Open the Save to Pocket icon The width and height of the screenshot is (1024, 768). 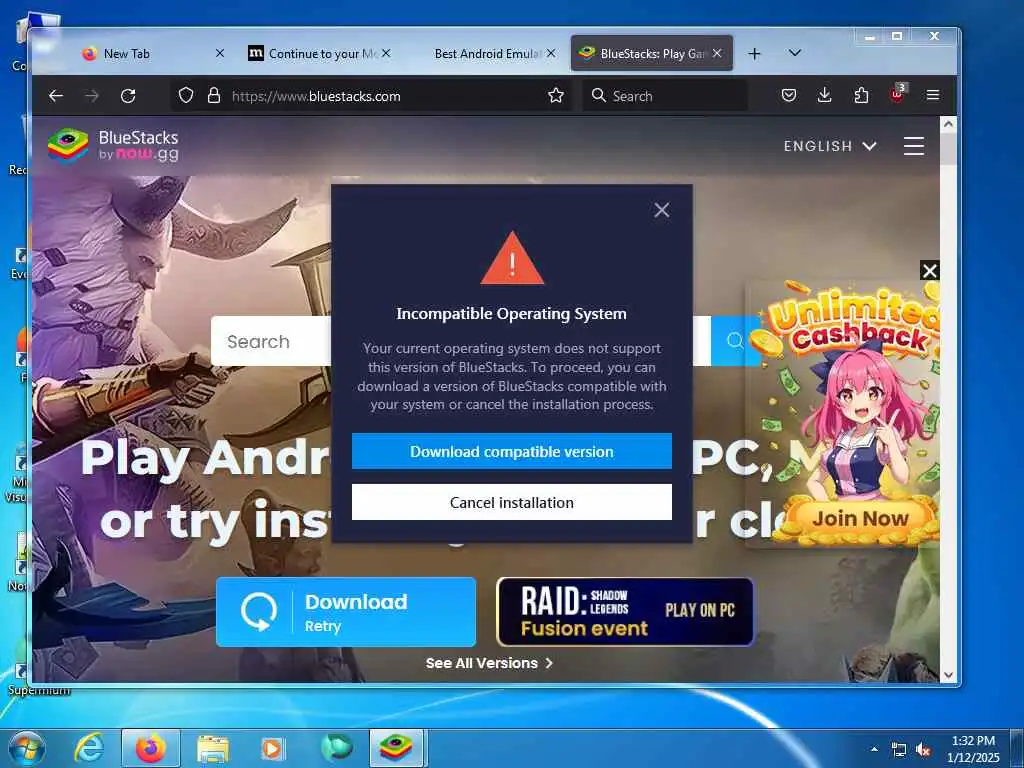click(789, 96)
